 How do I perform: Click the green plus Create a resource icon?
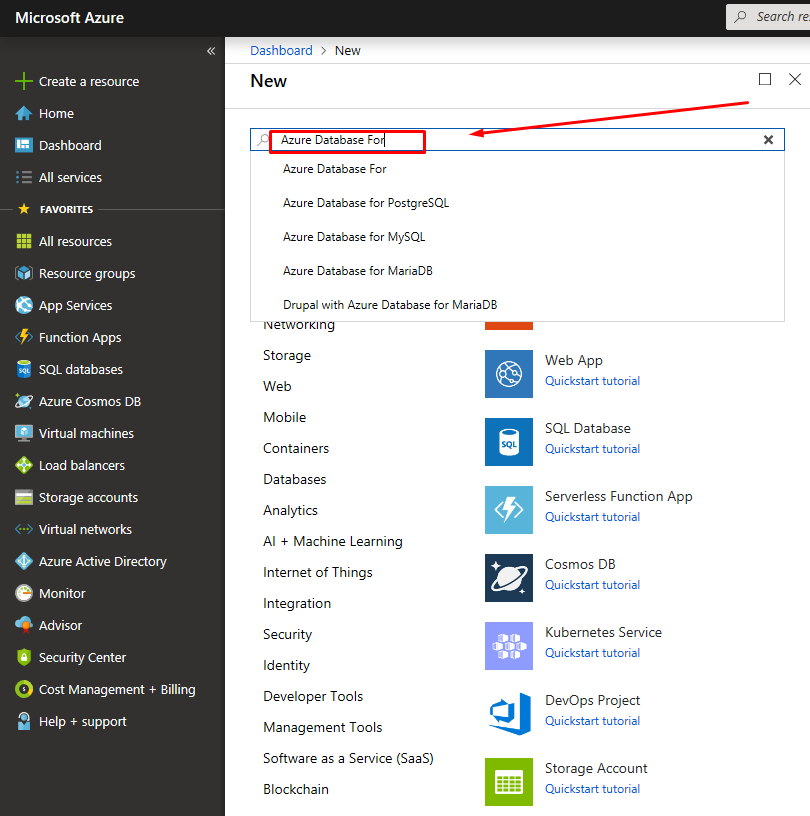tap(24, 81)
